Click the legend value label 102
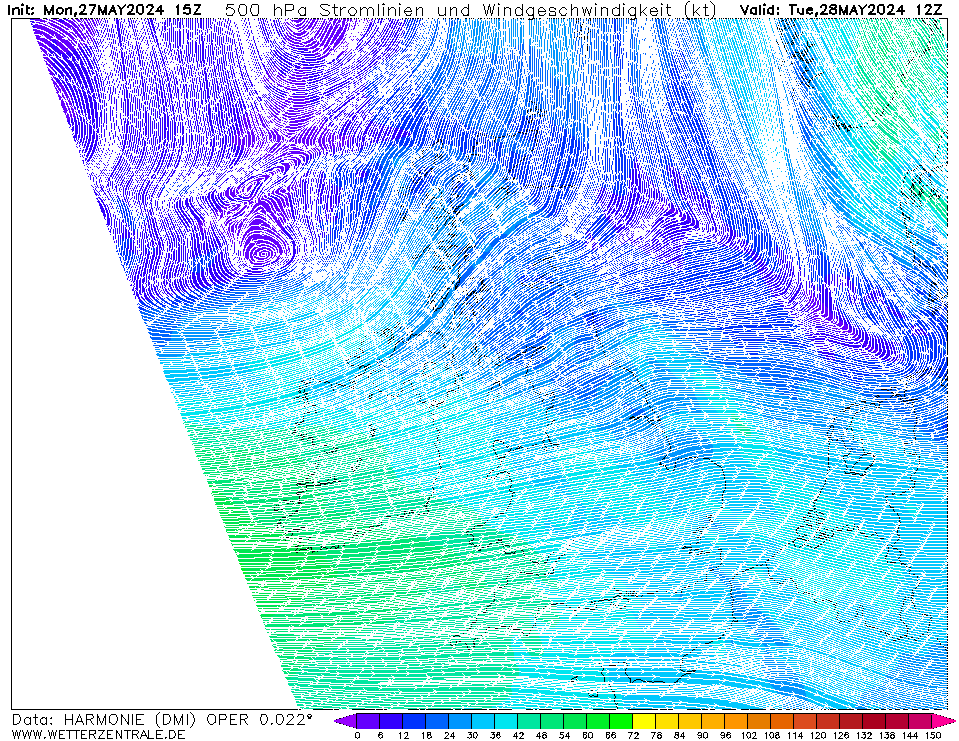Screen dimensions: 959x741 749,735
